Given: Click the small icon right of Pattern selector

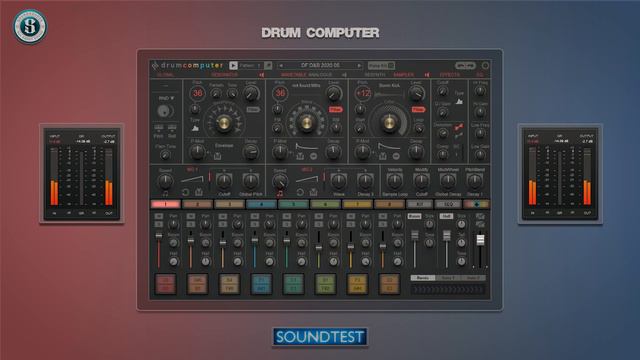Looking at the screenshot, I should (268, 65).
